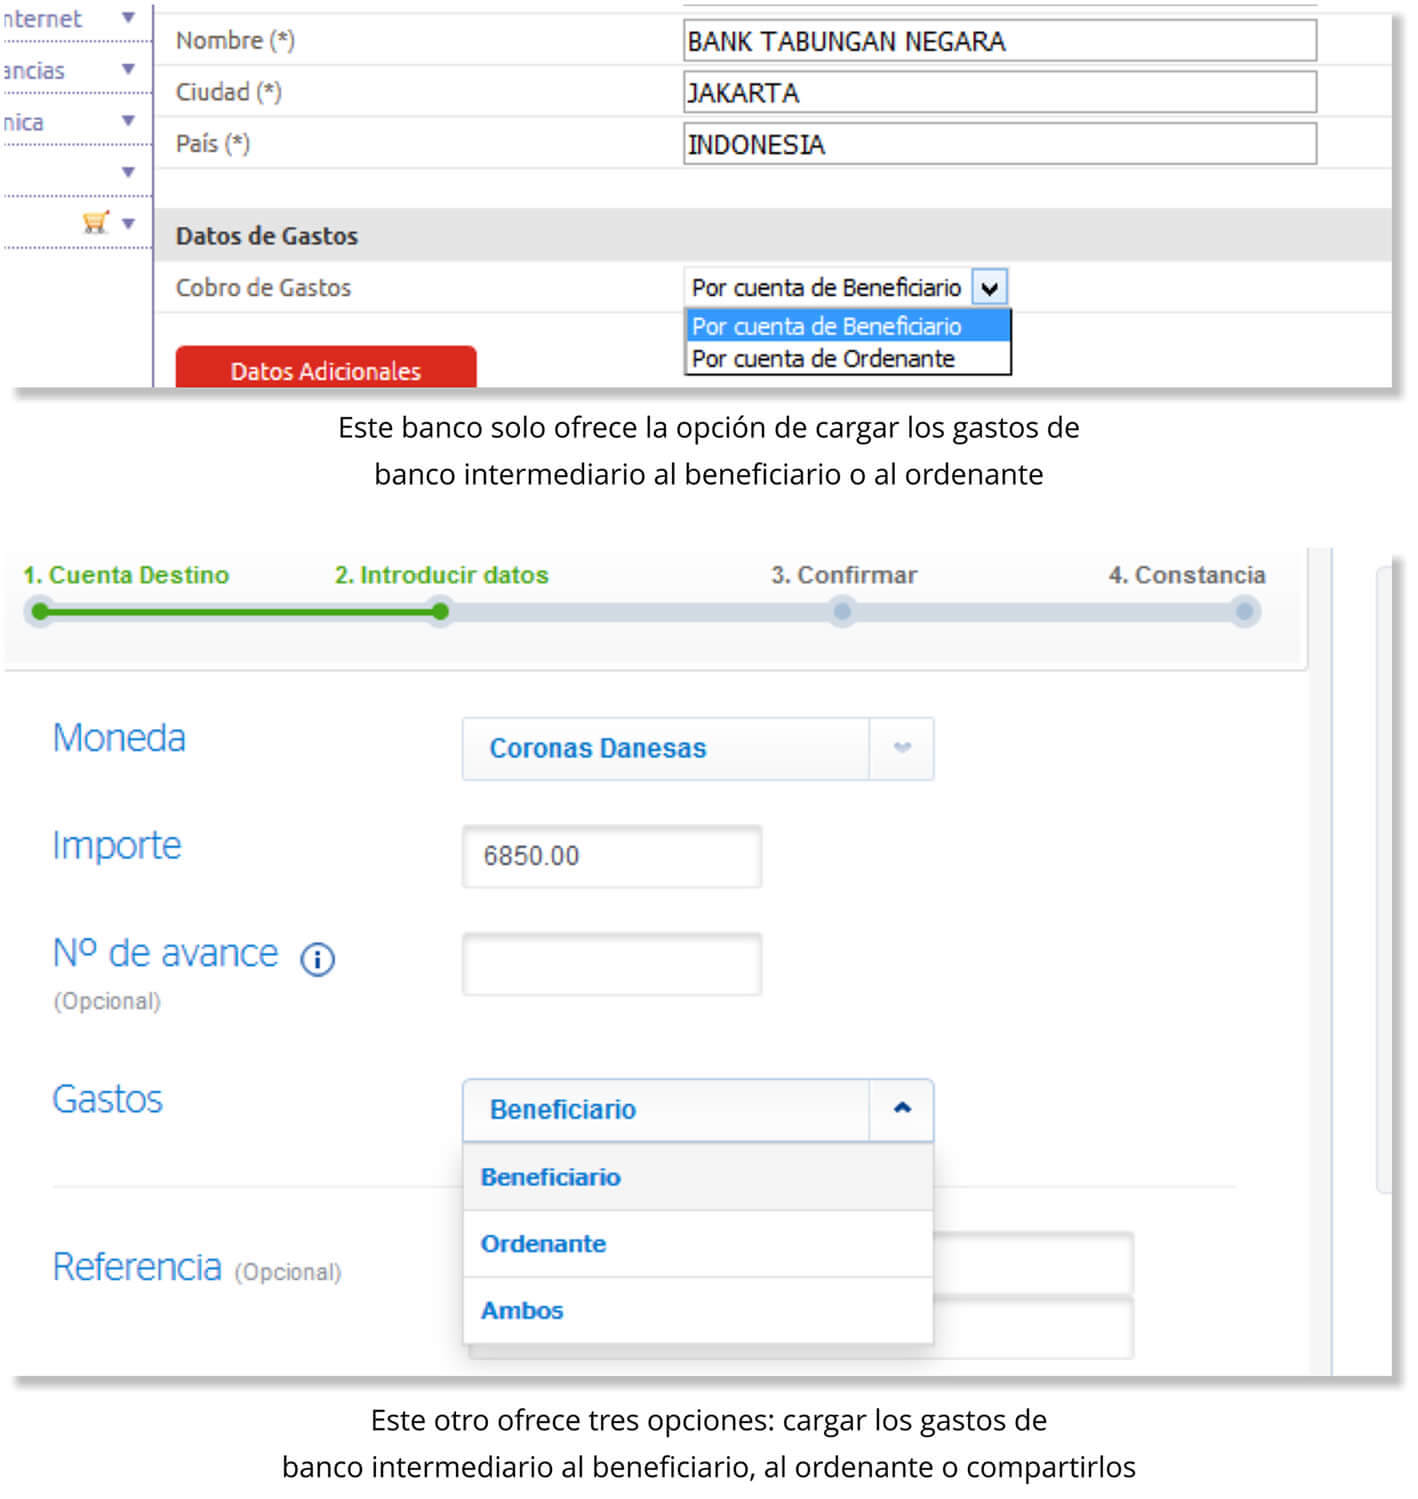Choose Beneficiario in Gastos list

[x=698, y=1177]
